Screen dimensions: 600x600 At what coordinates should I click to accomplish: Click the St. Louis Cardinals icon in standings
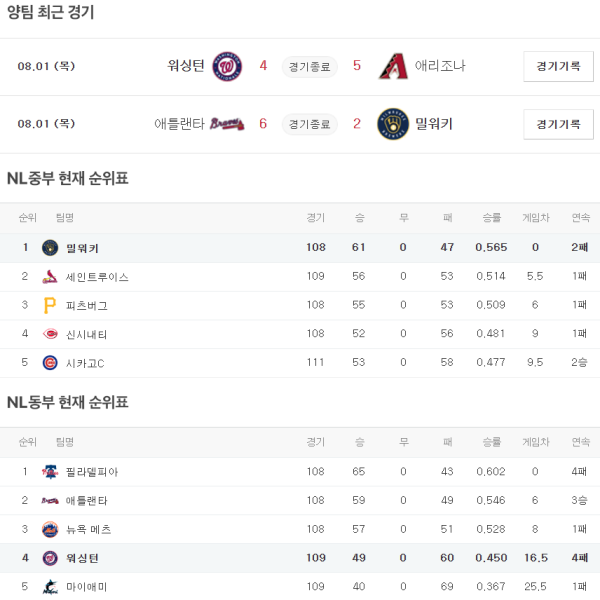(x=50, y=276)
